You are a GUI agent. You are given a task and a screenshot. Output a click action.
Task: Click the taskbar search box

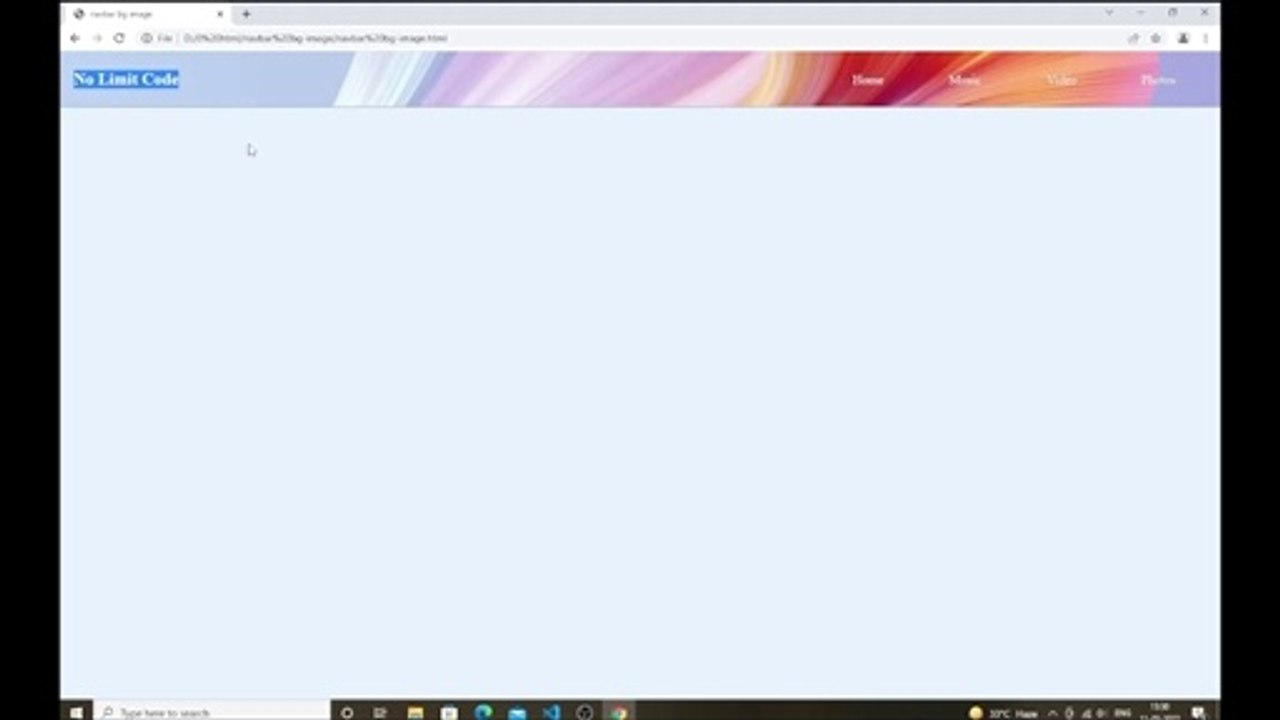click(x=212, y=712)
